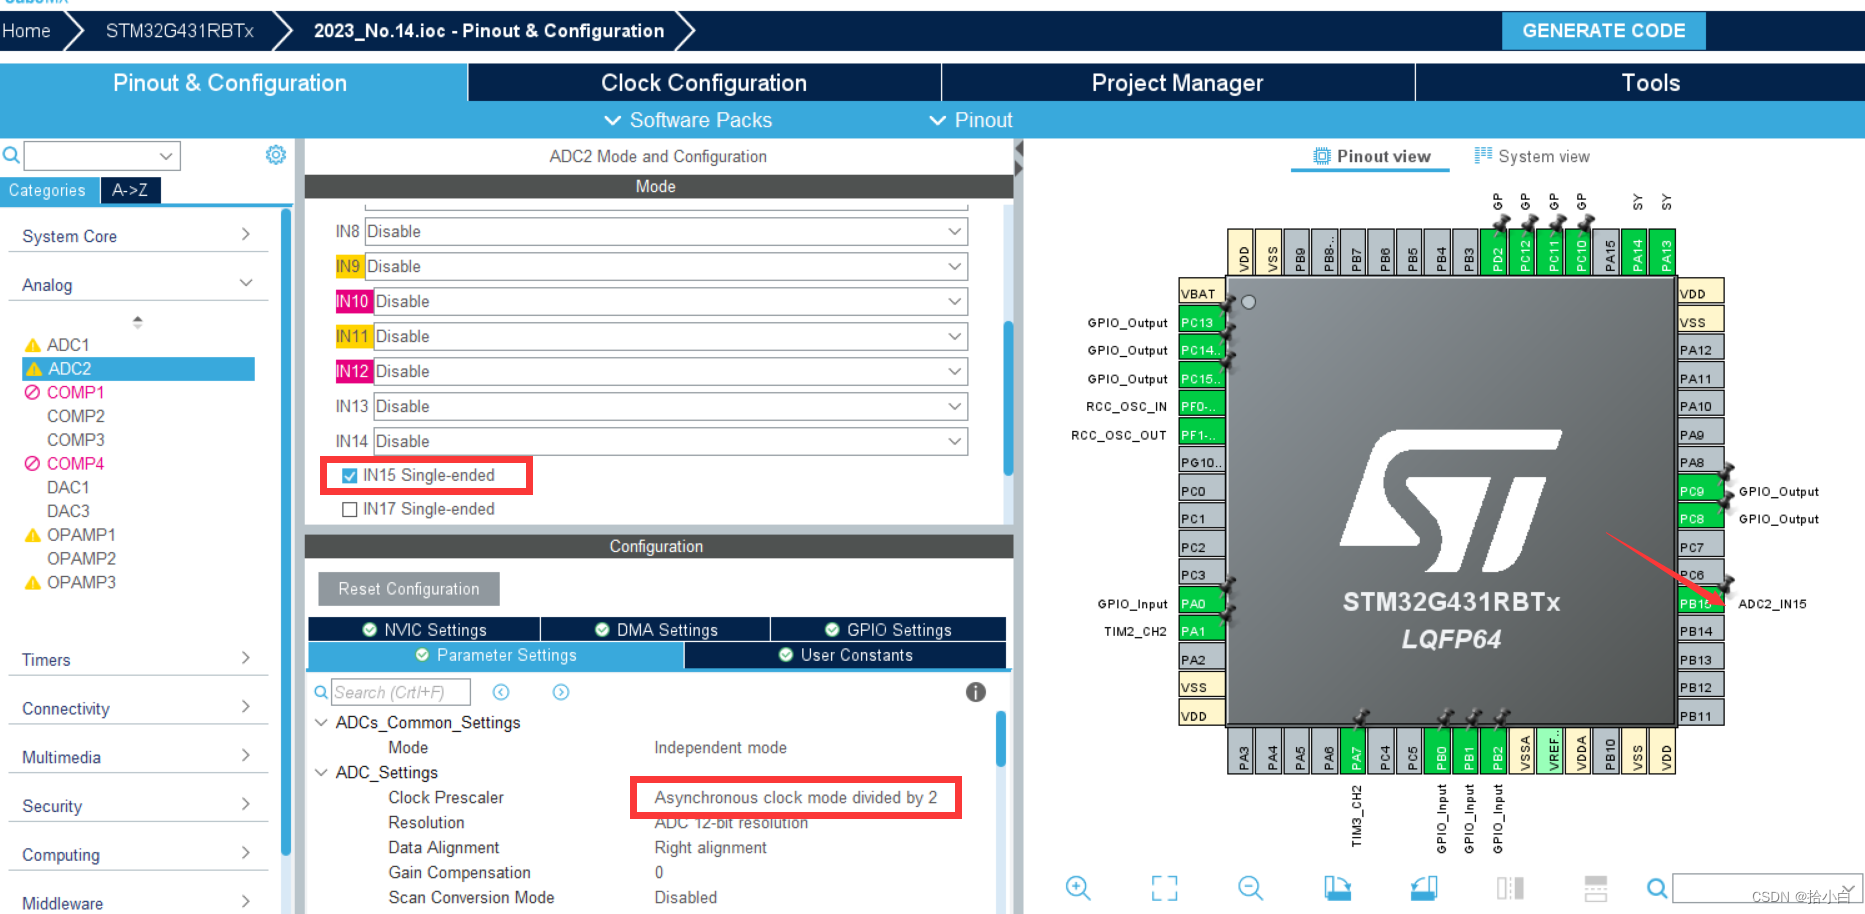
Task: Collapse the Analog category
Action: 137,285
